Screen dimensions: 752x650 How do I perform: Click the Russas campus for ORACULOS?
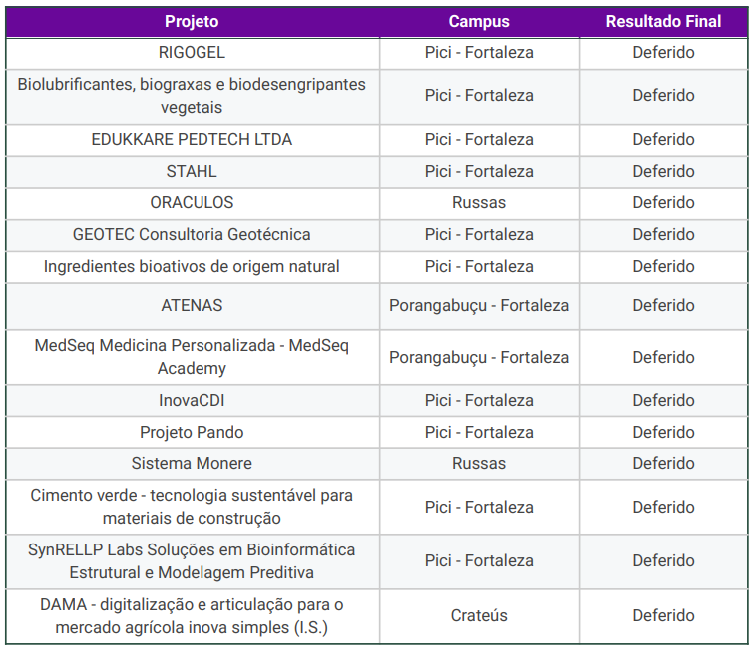(479, 202)
